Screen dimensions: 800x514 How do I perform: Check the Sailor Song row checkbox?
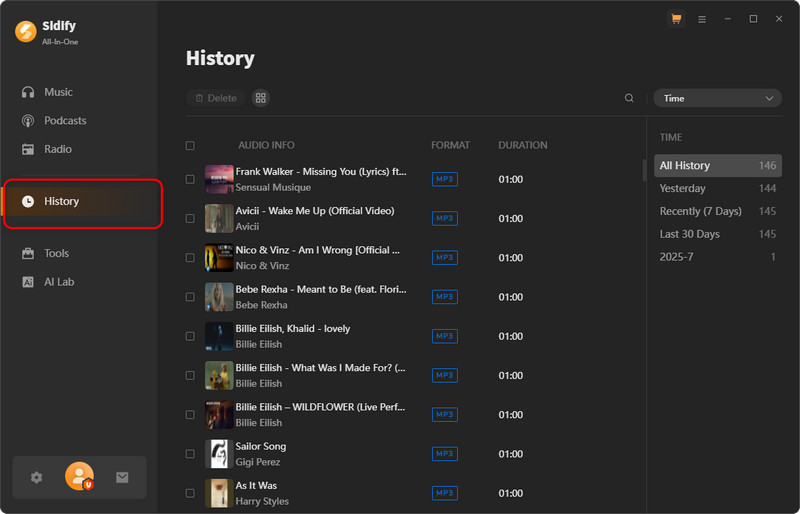point(190,455)
